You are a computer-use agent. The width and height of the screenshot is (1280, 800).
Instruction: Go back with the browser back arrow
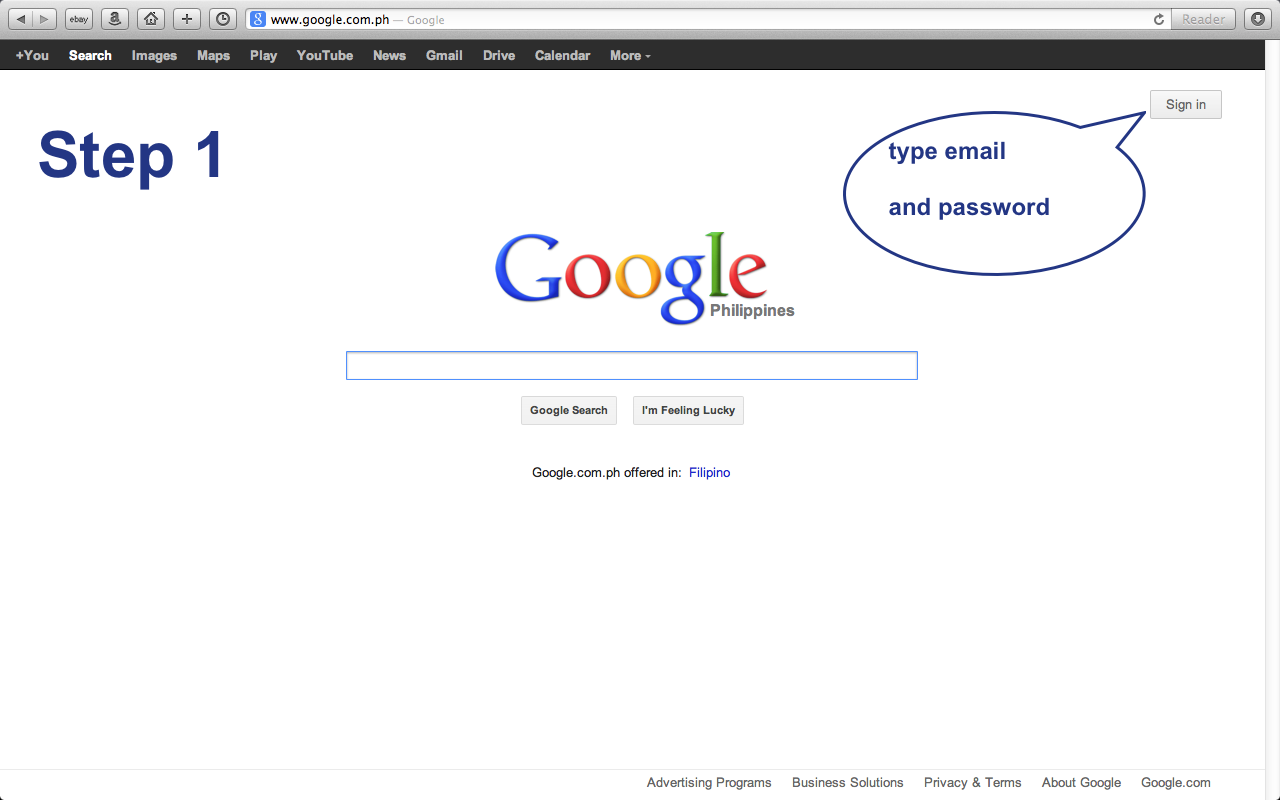21,19
